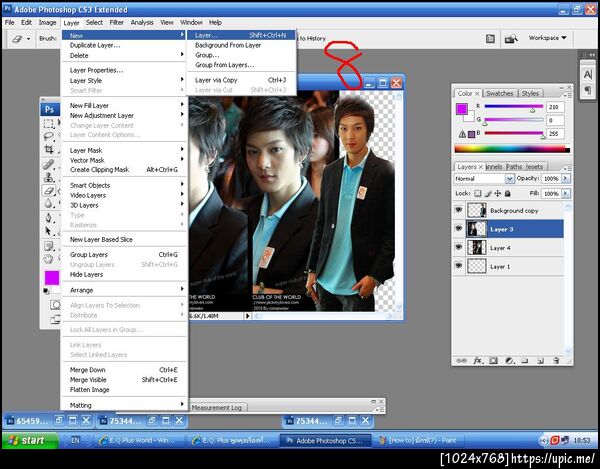
Task: Click the Opacity percentage field
Action: tap(551, 179)
